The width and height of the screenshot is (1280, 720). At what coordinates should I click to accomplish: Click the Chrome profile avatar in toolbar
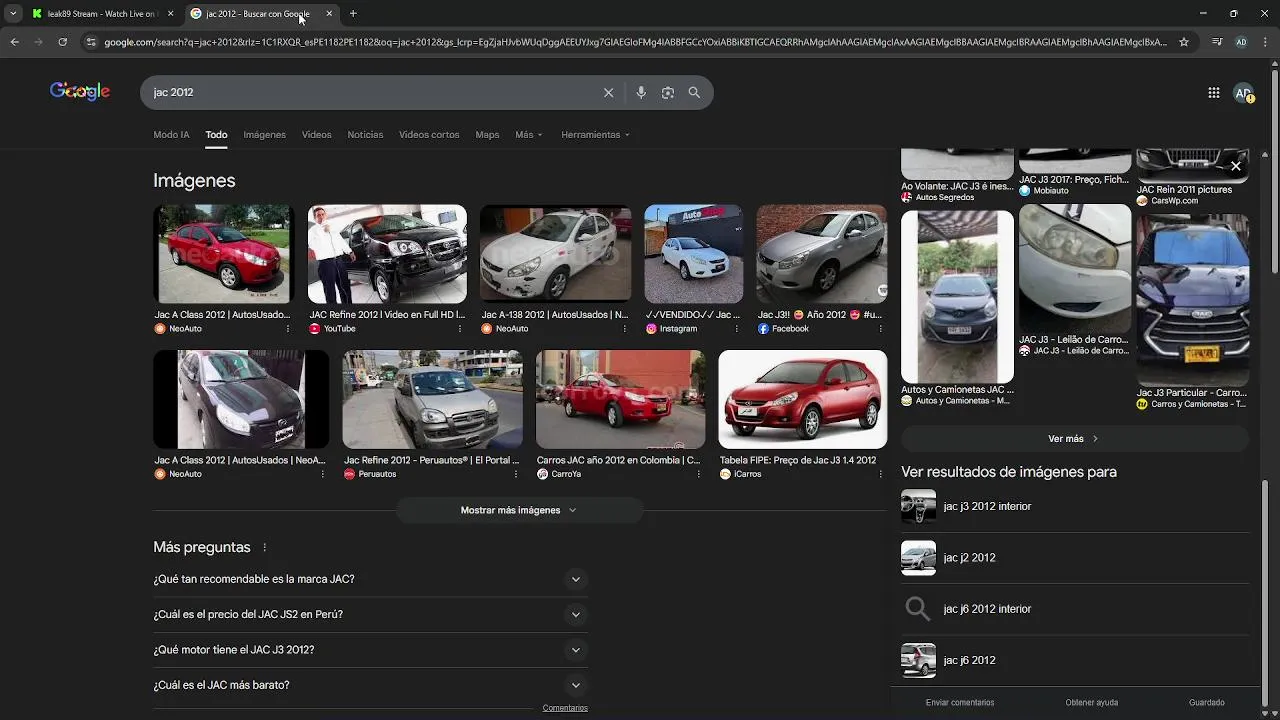(x=1241, y=42)
